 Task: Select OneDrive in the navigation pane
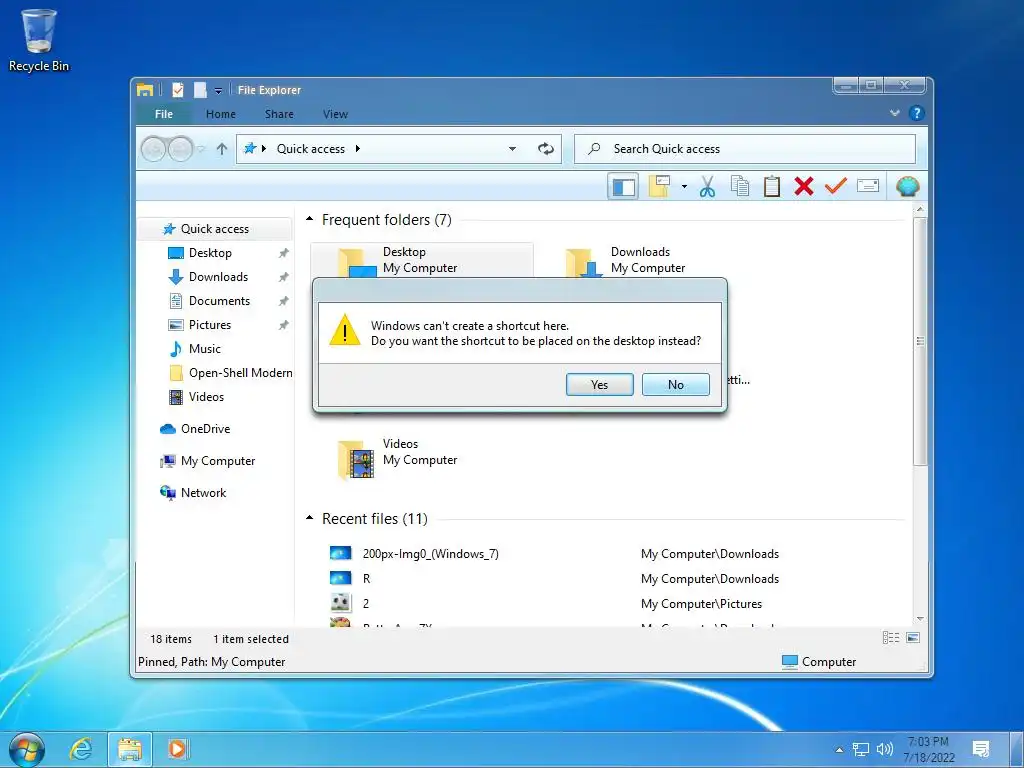click(x=205, y=429)
